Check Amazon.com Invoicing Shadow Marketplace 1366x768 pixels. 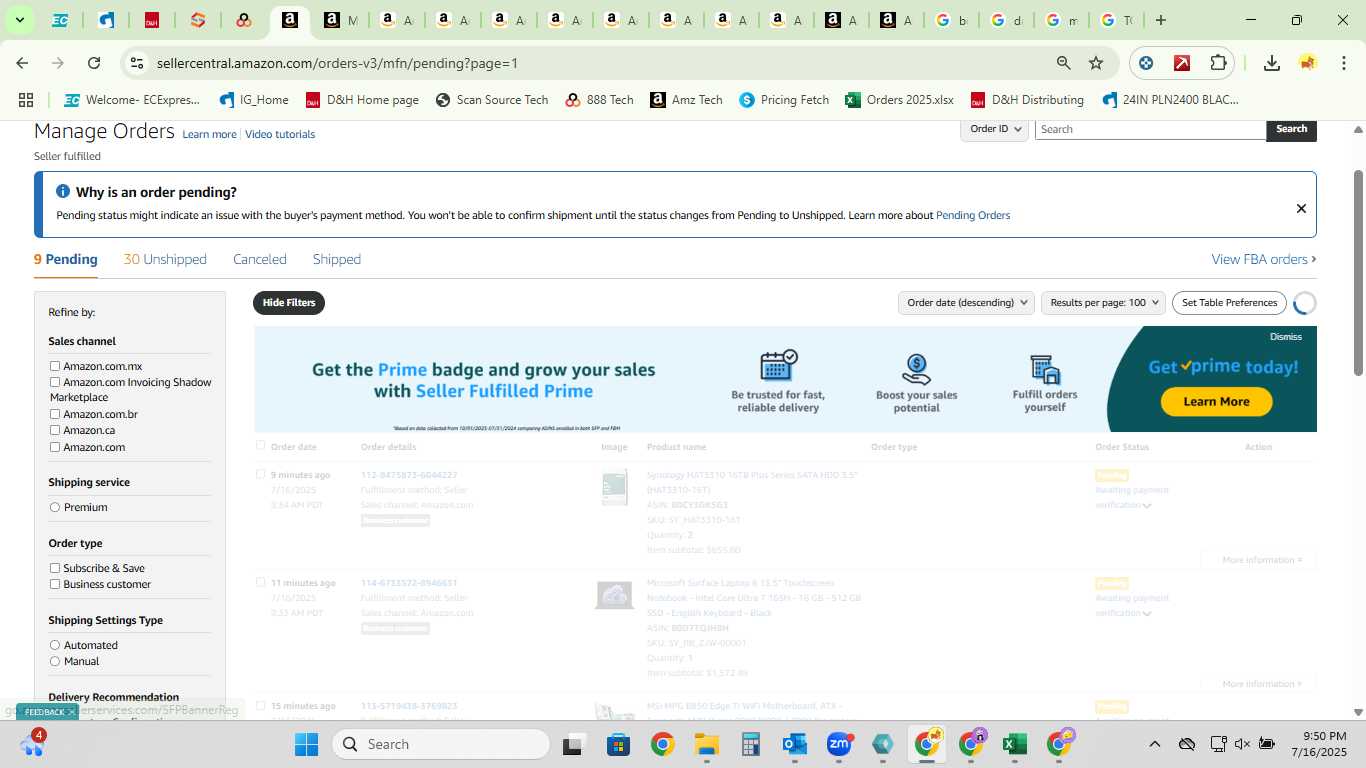[x=55, y=382]
